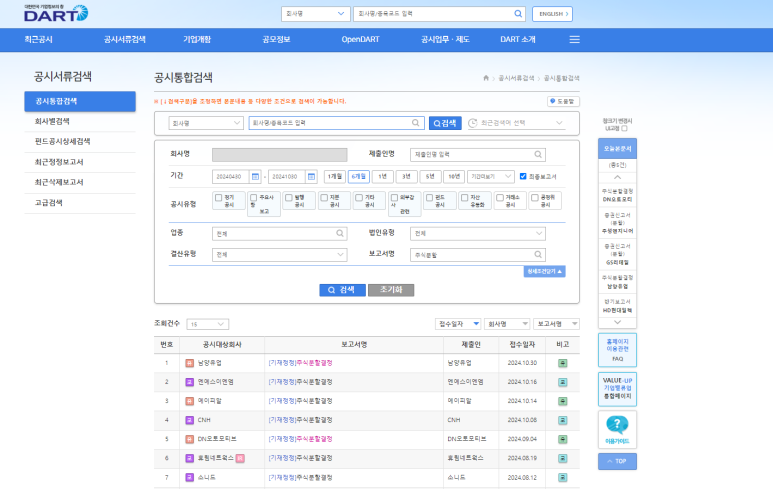Open the 기업개황 navigation menu
The width and height of the screenshot is (773, 489).
(197, 39)
